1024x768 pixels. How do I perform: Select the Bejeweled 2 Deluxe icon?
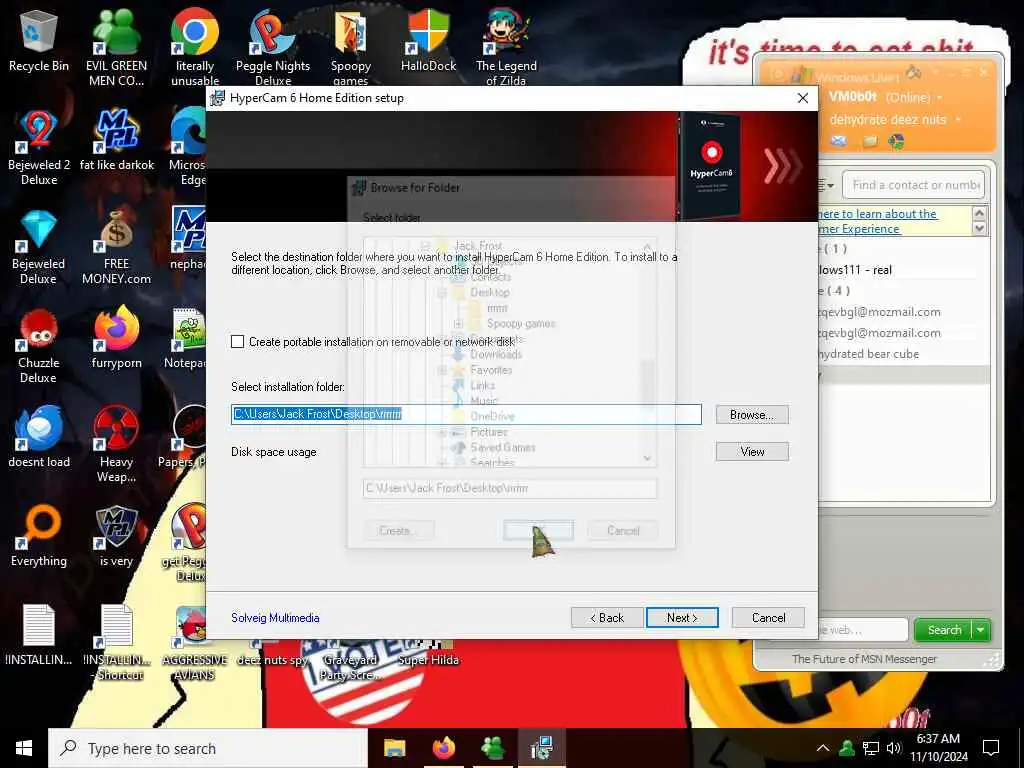pos(39,147)
